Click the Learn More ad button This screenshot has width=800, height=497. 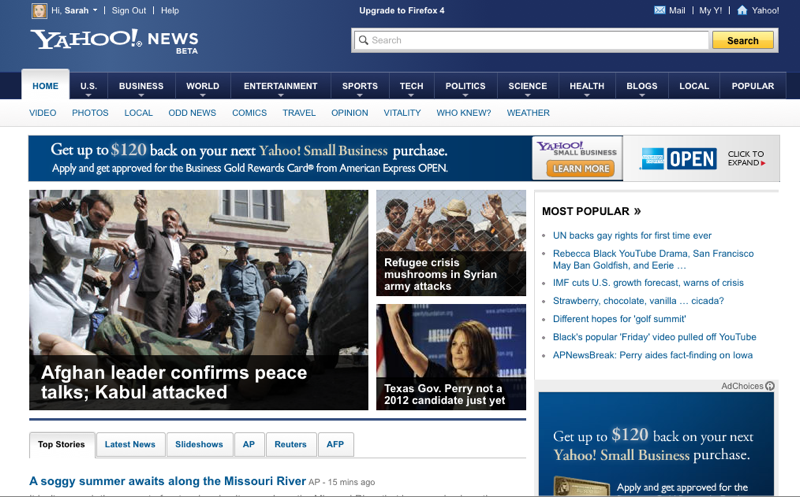581,168
